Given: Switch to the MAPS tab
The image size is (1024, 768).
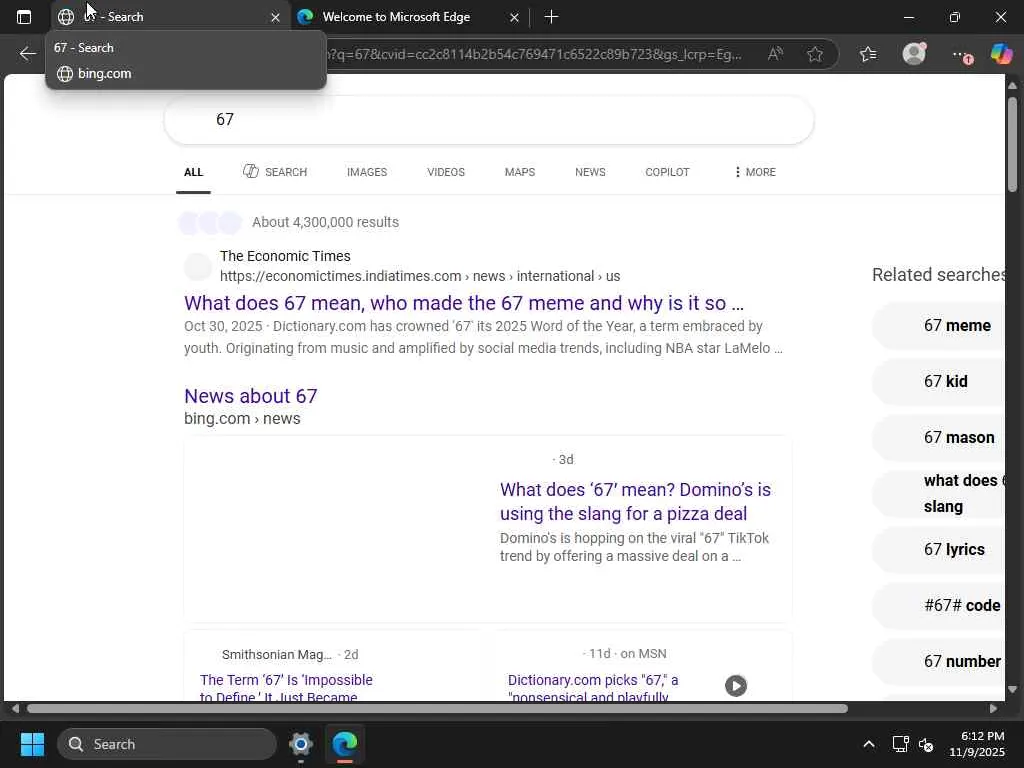Looking at the screenshot, I should coord(520,172).
